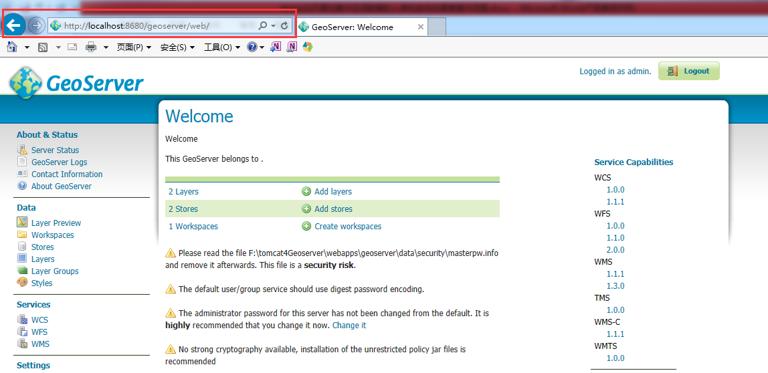The width and height of the screenshot is (768, 373).
Task: Open the WFS 2.0.0 capabilities link
Action: [x=615, y=250]
